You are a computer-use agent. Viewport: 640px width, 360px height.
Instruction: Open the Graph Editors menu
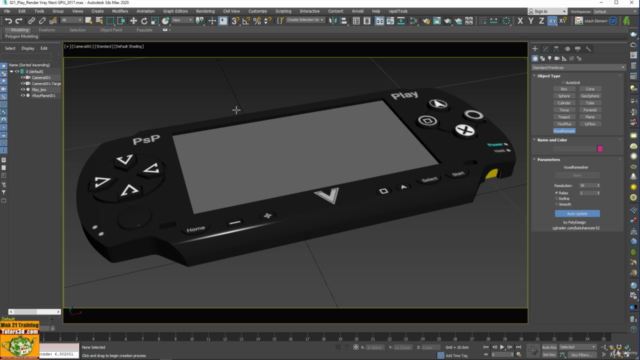175,11
